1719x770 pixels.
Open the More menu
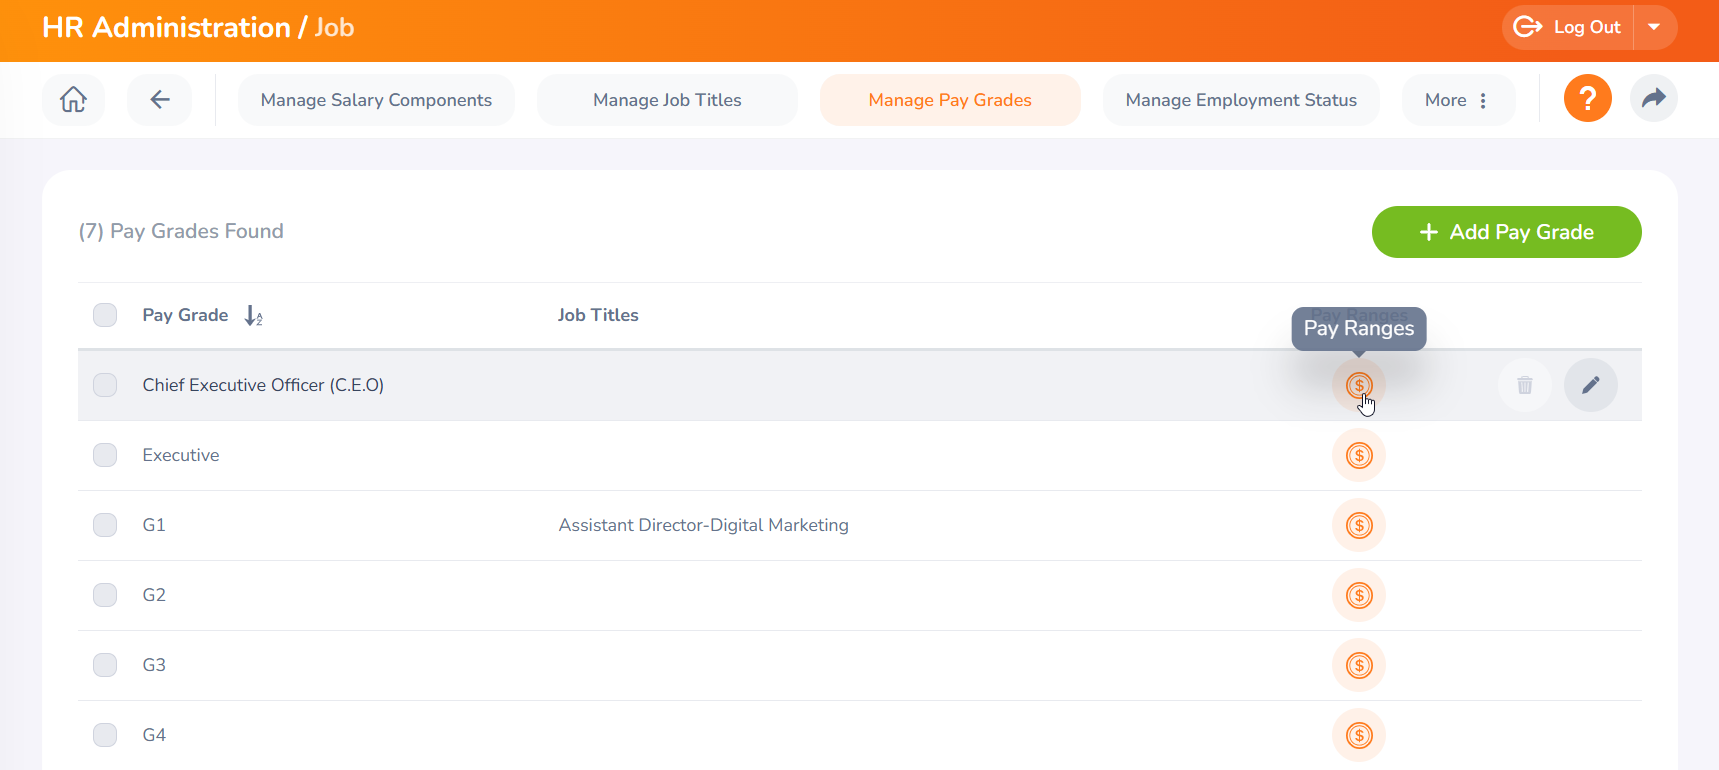click(x=1457, y=100)
